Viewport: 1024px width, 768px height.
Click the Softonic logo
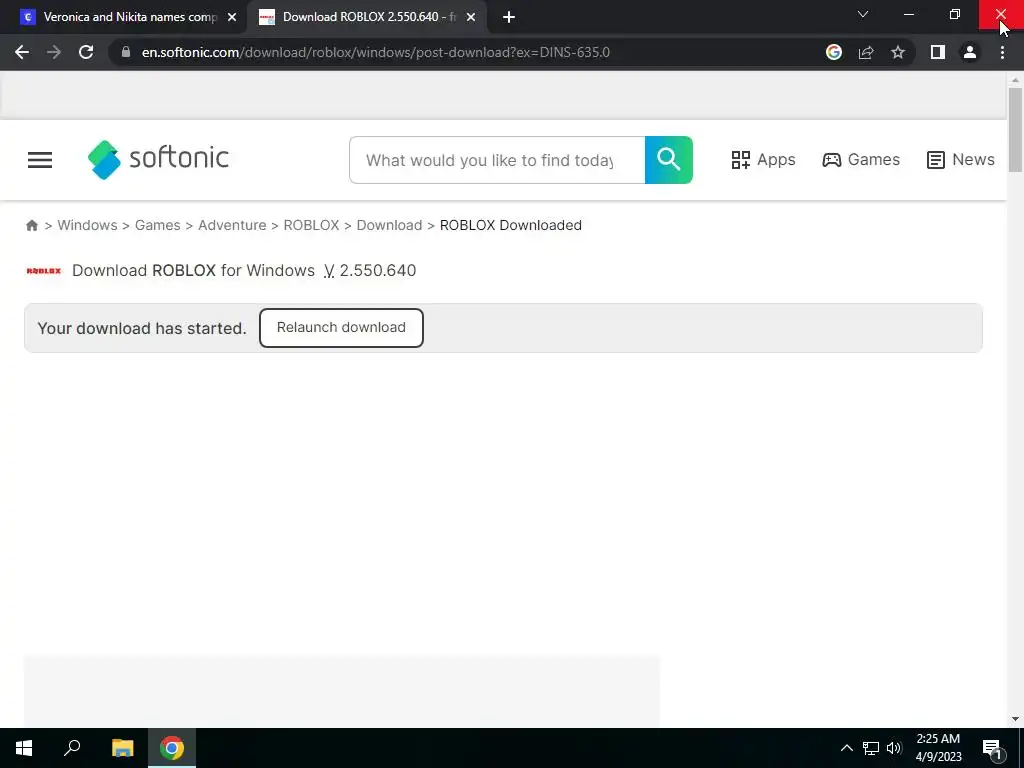[158, 159]
